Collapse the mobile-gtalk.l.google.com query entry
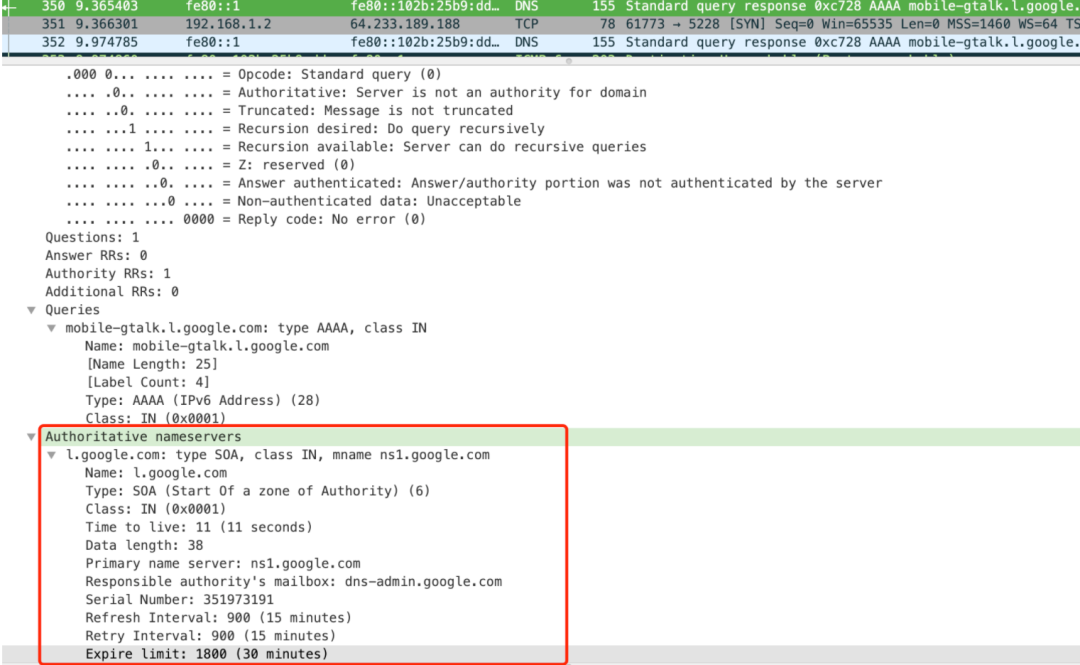Image resolution: width=1080 pixels, height=665 pixels. point(52,328)
